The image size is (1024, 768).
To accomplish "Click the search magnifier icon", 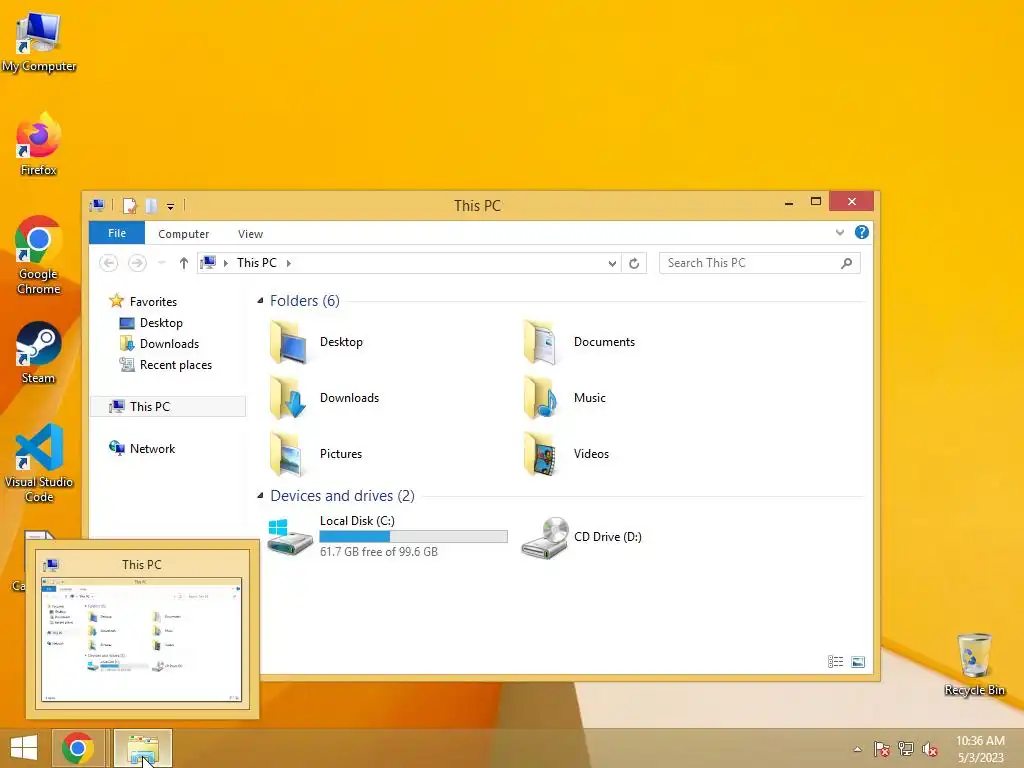I will 846,263.
